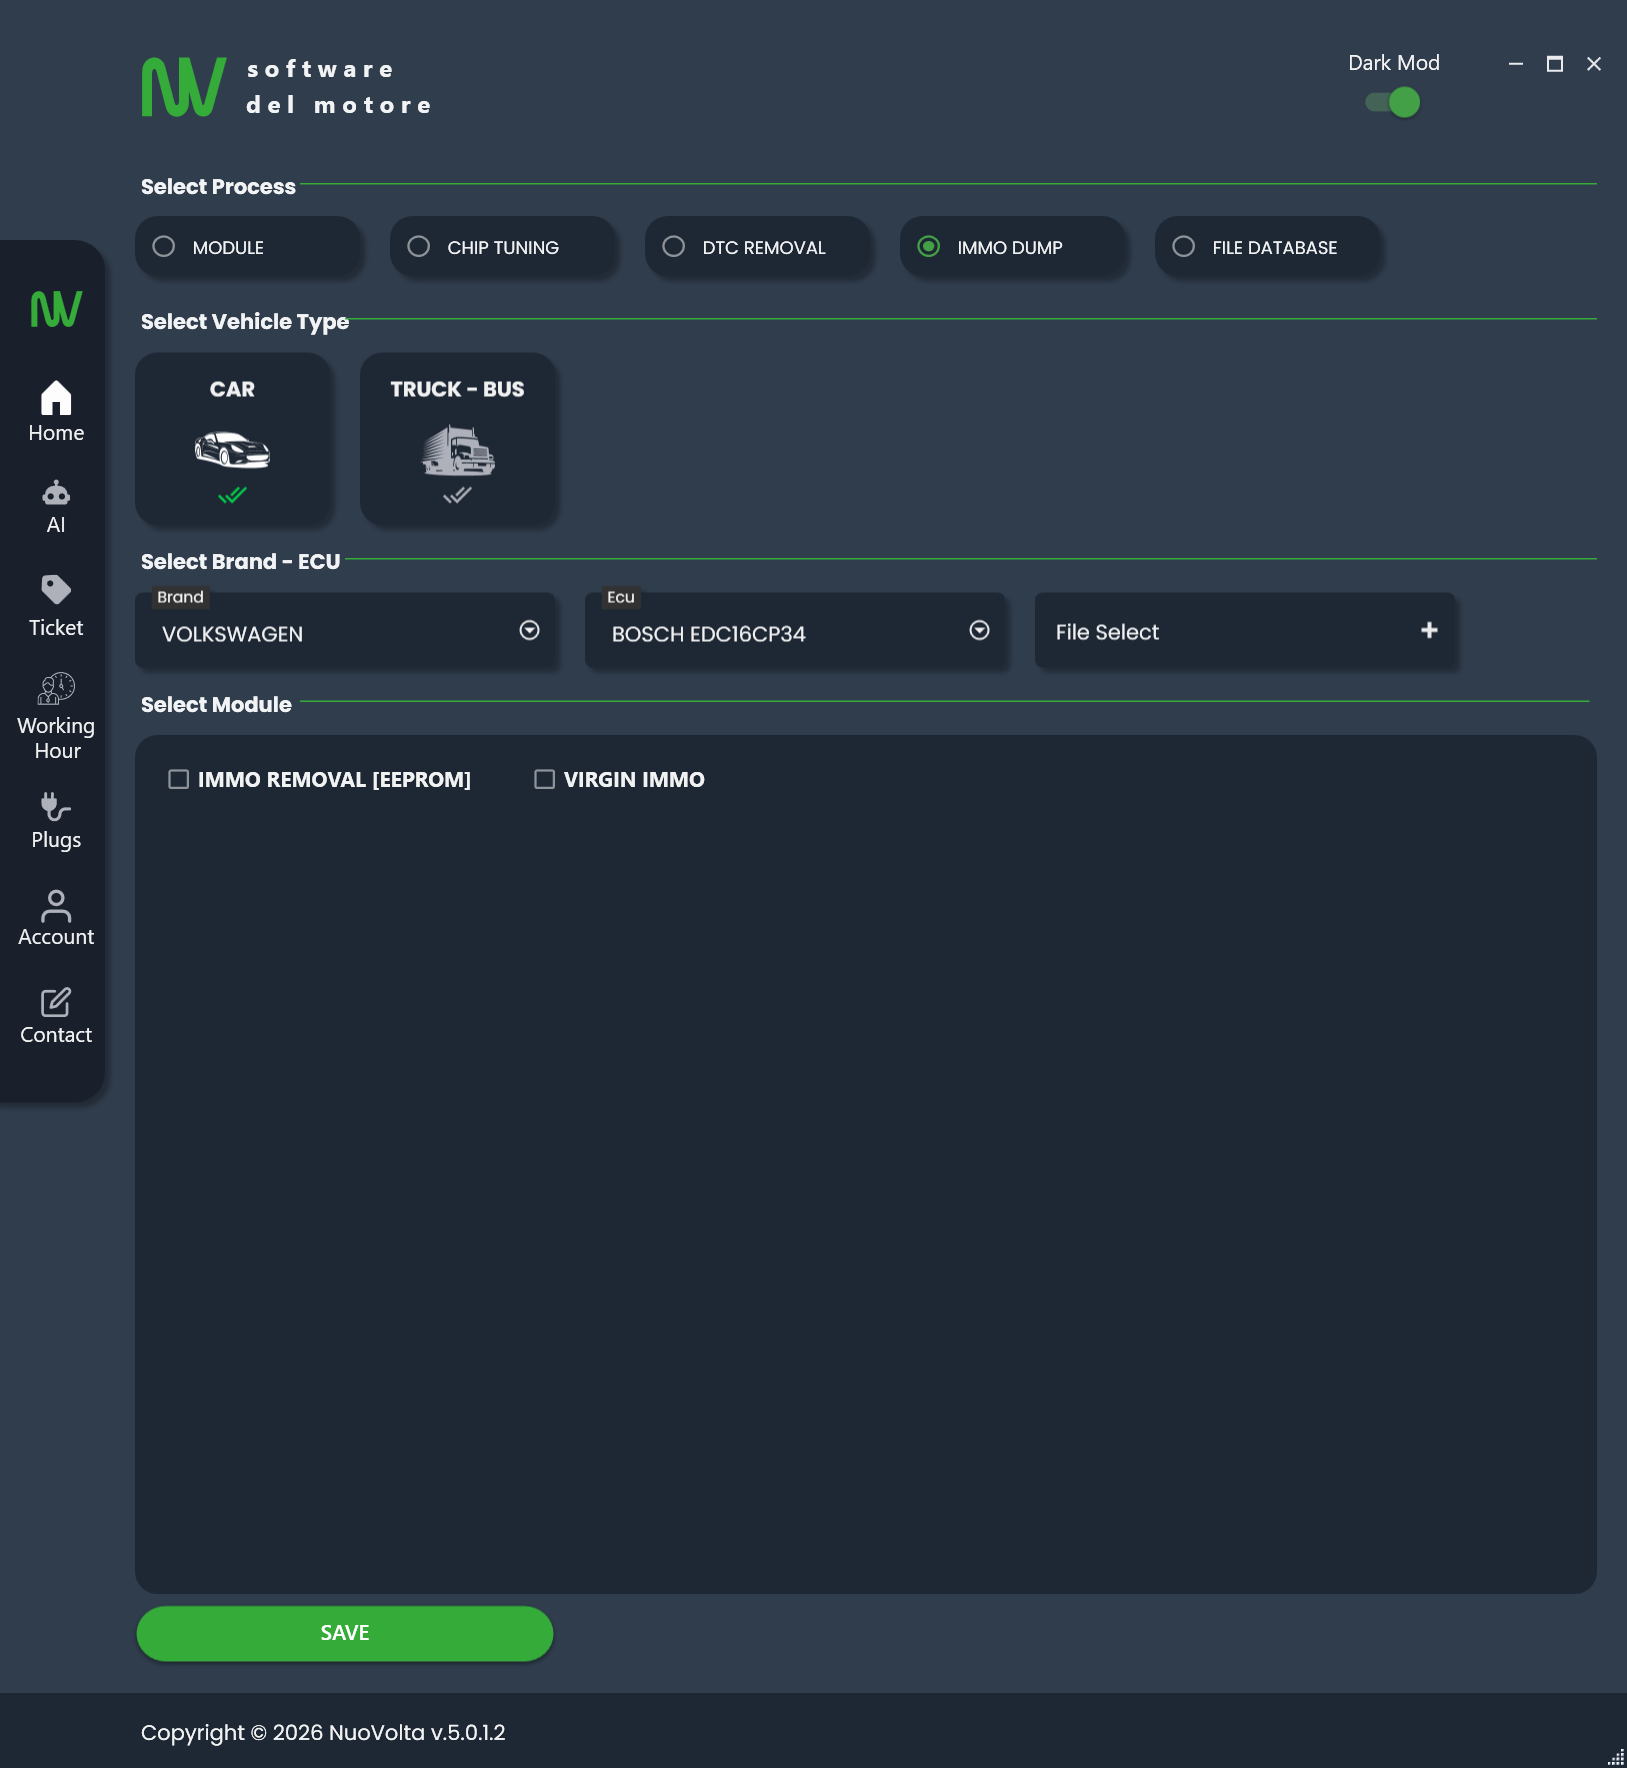
Task: Expand the Brand dropdown showing VOLKSWAGEN
Action: pos(529,630)
